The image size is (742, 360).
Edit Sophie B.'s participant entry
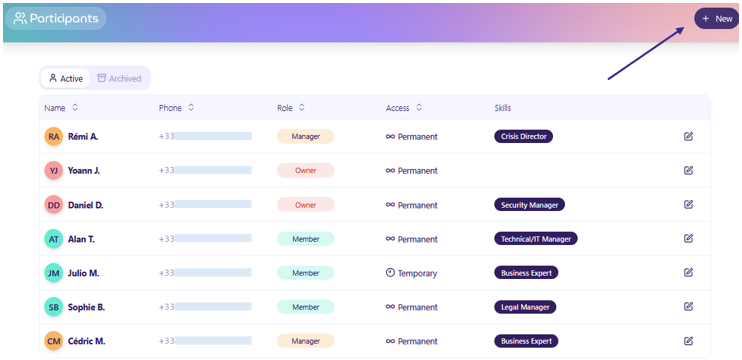pyautogui.click(x=689, y=307)
